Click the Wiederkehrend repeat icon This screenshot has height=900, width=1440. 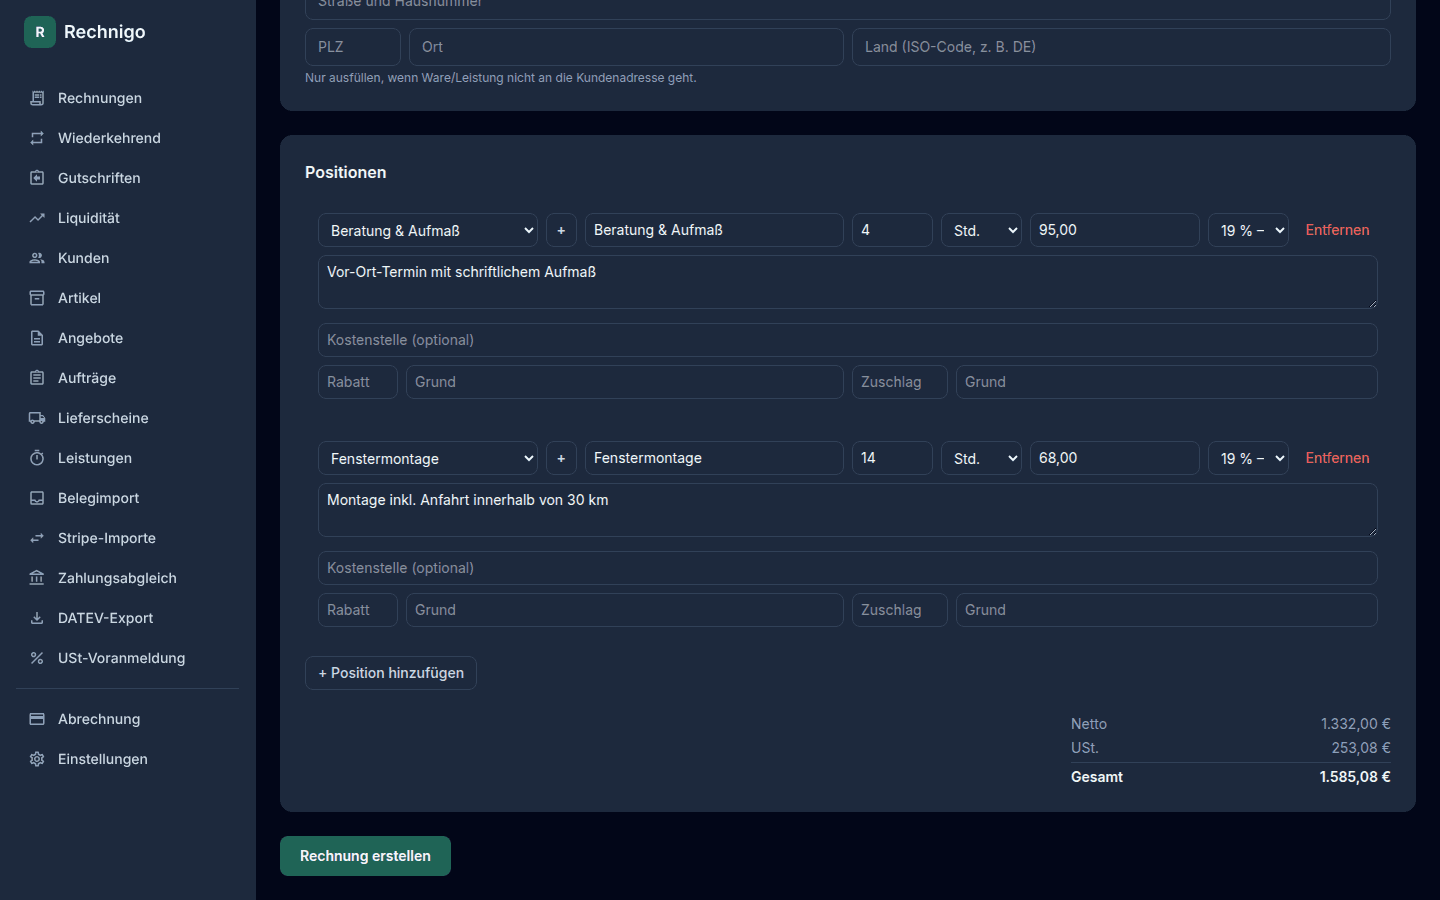tap(37, 138)
